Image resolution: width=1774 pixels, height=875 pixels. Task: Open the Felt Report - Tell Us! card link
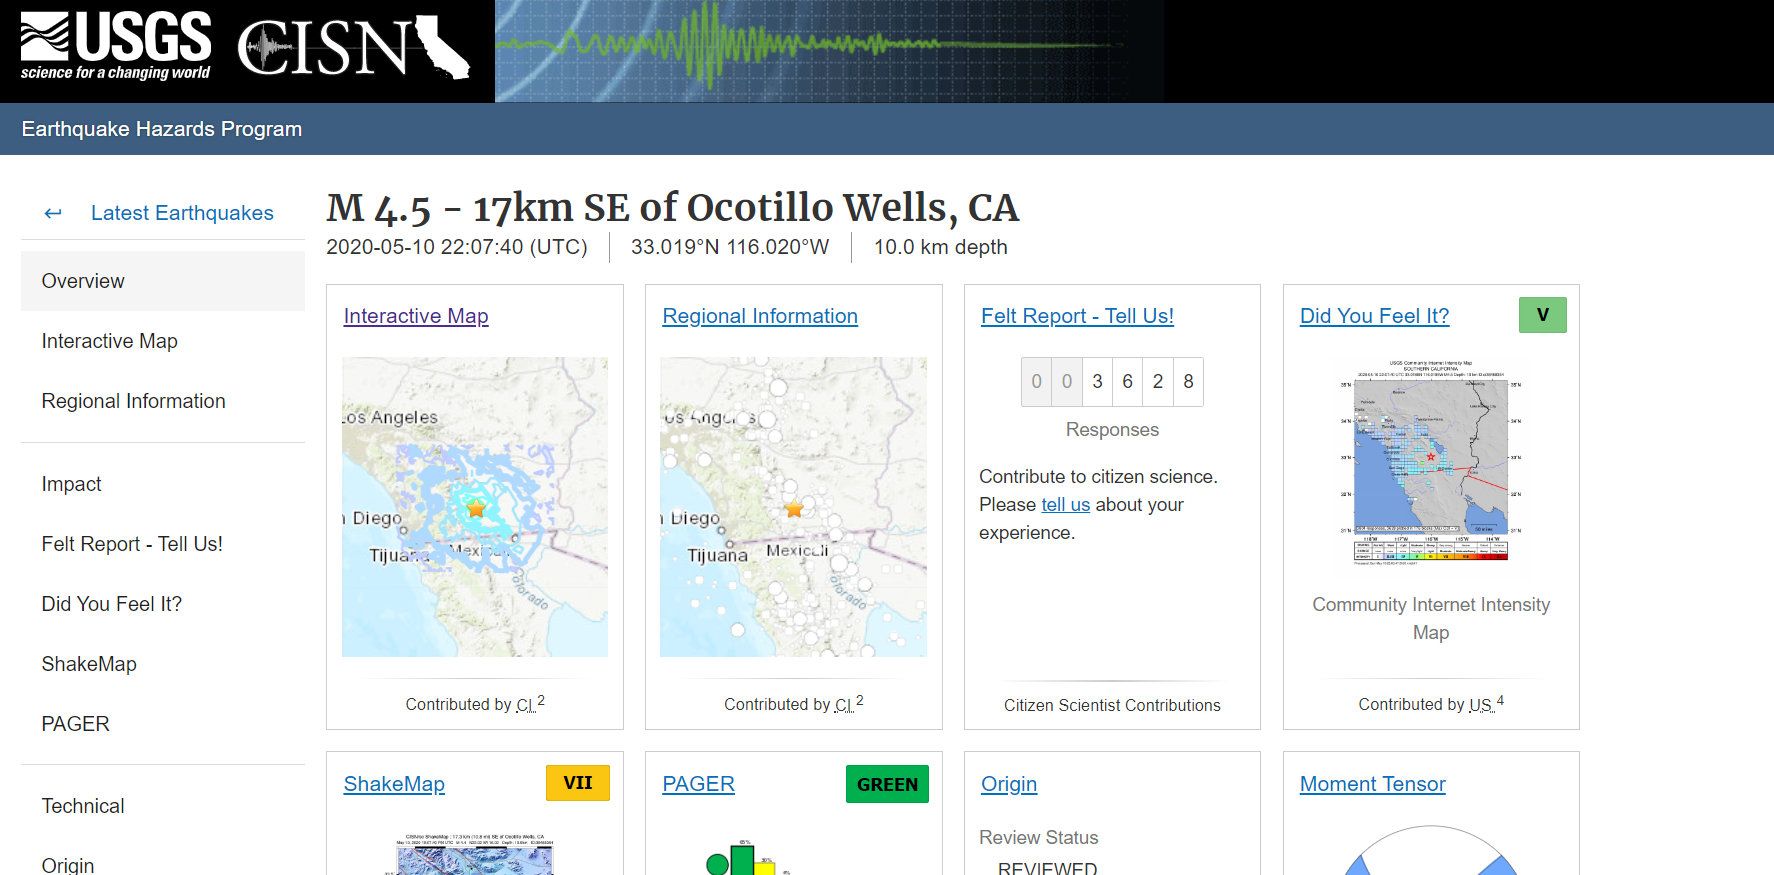tap(1077, 316)
